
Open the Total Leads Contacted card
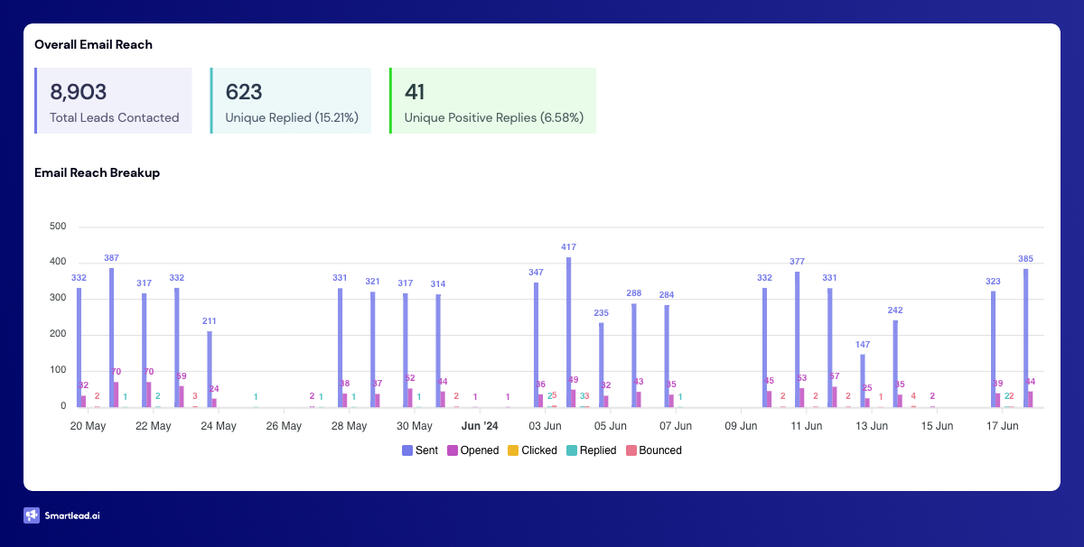[113, 101]
